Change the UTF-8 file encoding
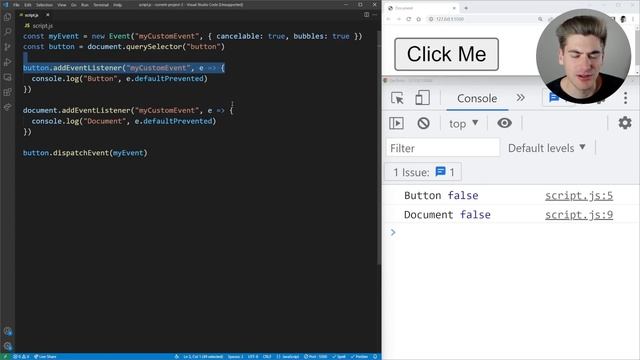 point(253,357)
